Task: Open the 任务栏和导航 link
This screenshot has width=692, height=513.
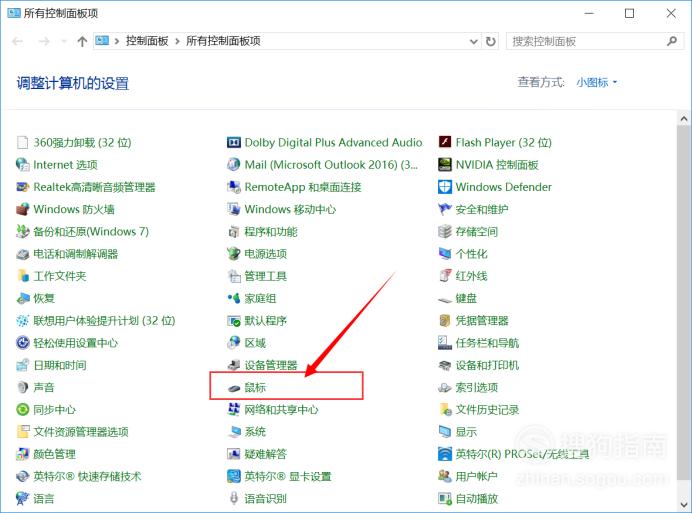Action: click(487, 343)
